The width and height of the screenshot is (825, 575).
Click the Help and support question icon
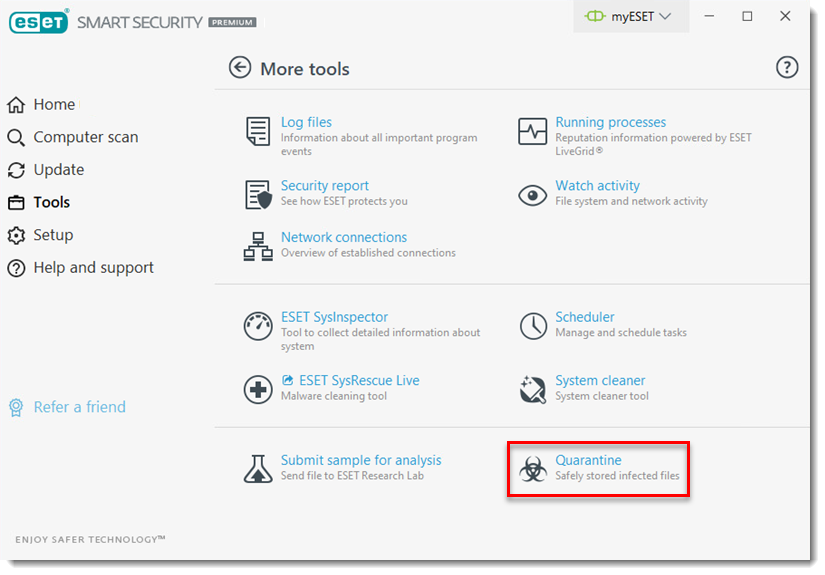16,268
